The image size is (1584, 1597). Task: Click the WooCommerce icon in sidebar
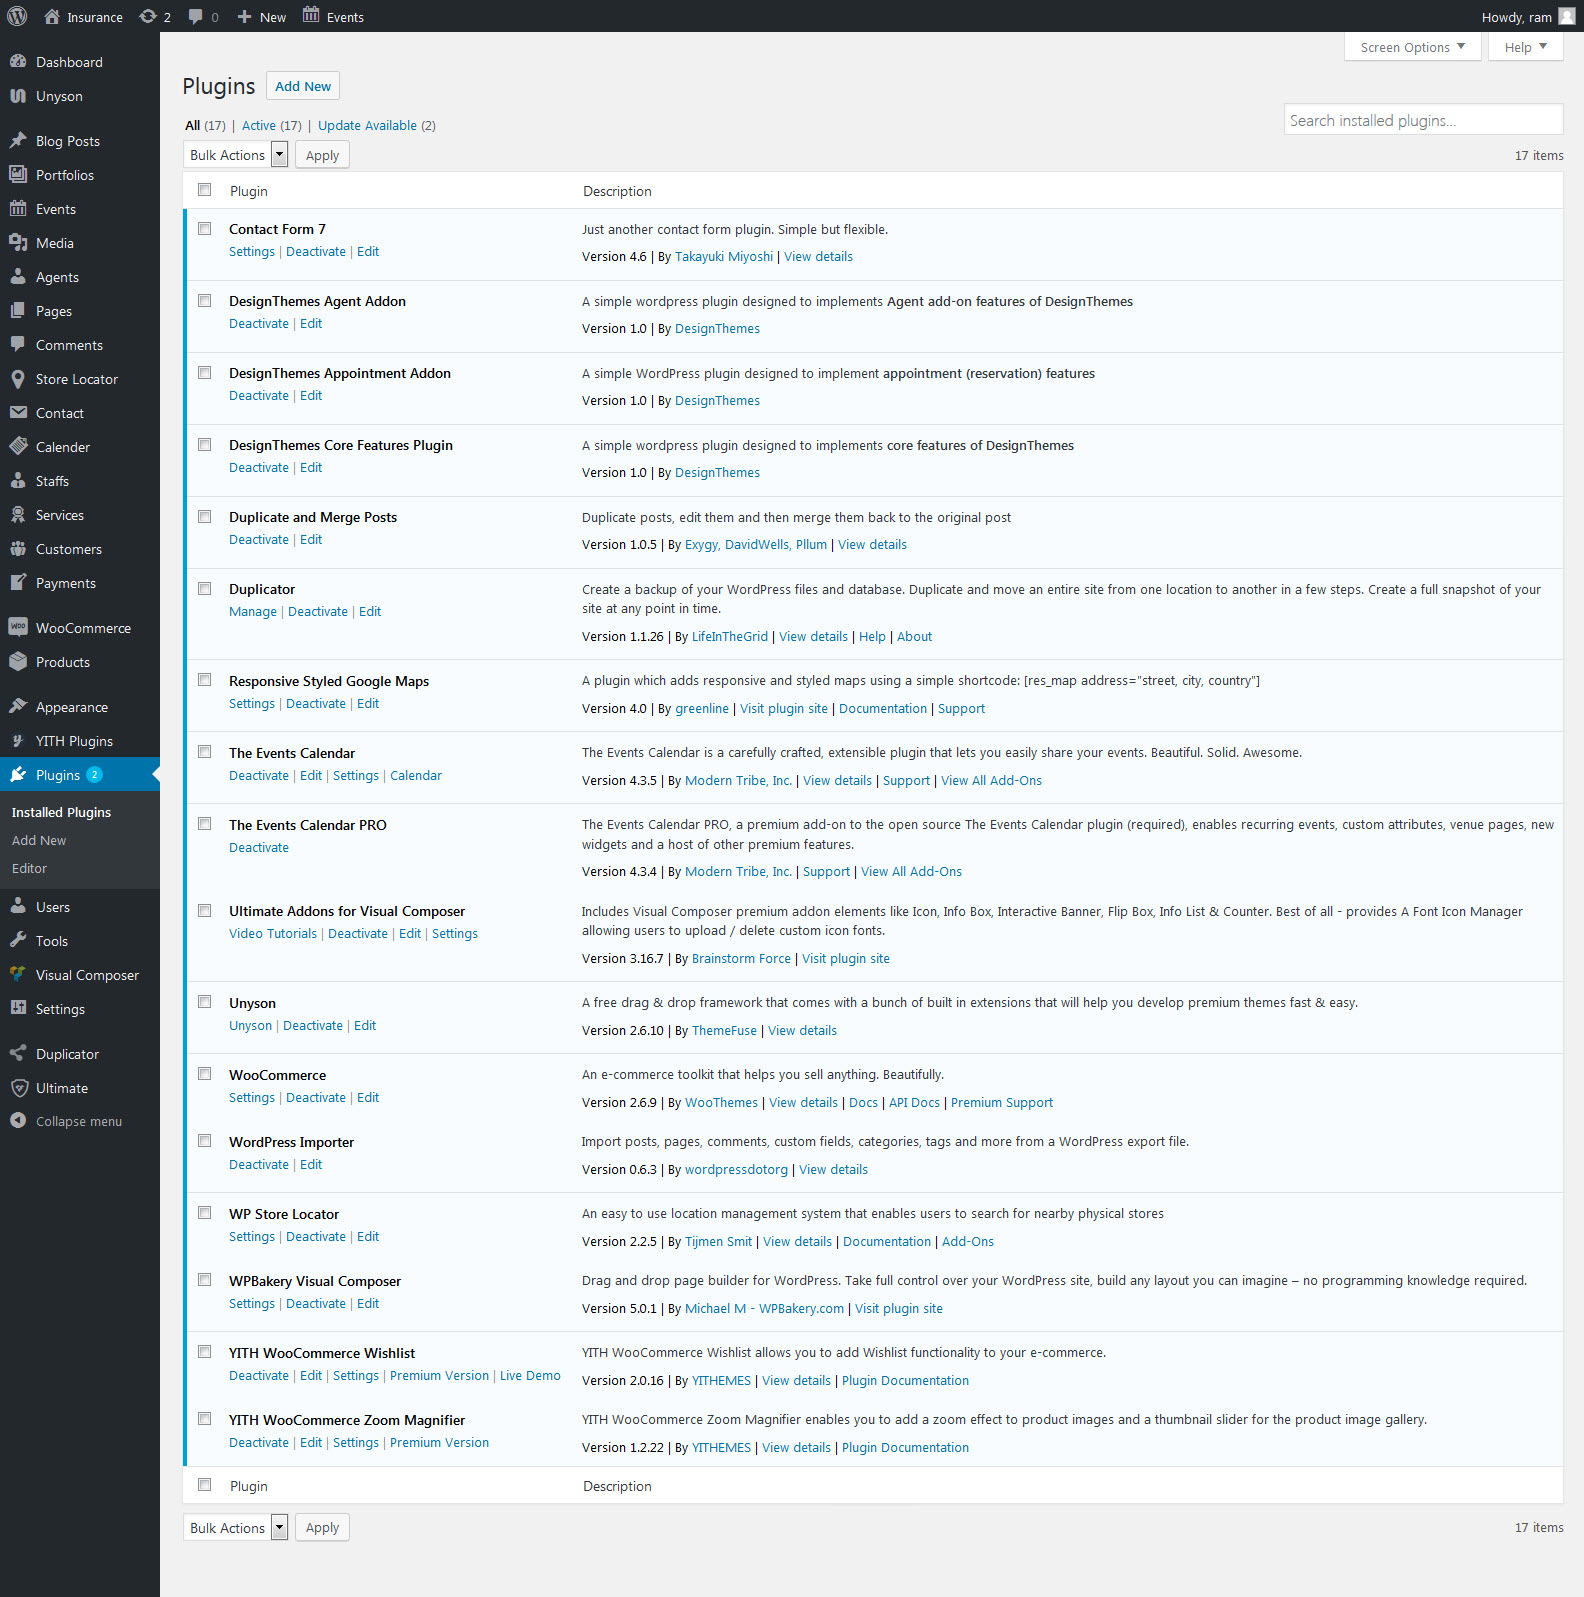(18, 627)
